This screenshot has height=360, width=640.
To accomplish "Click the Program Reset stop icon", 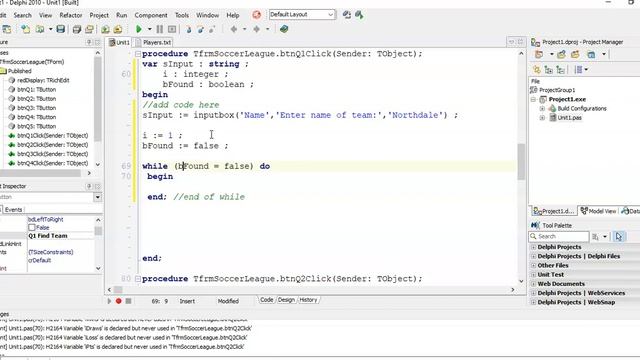I will (x=172, y=29).
